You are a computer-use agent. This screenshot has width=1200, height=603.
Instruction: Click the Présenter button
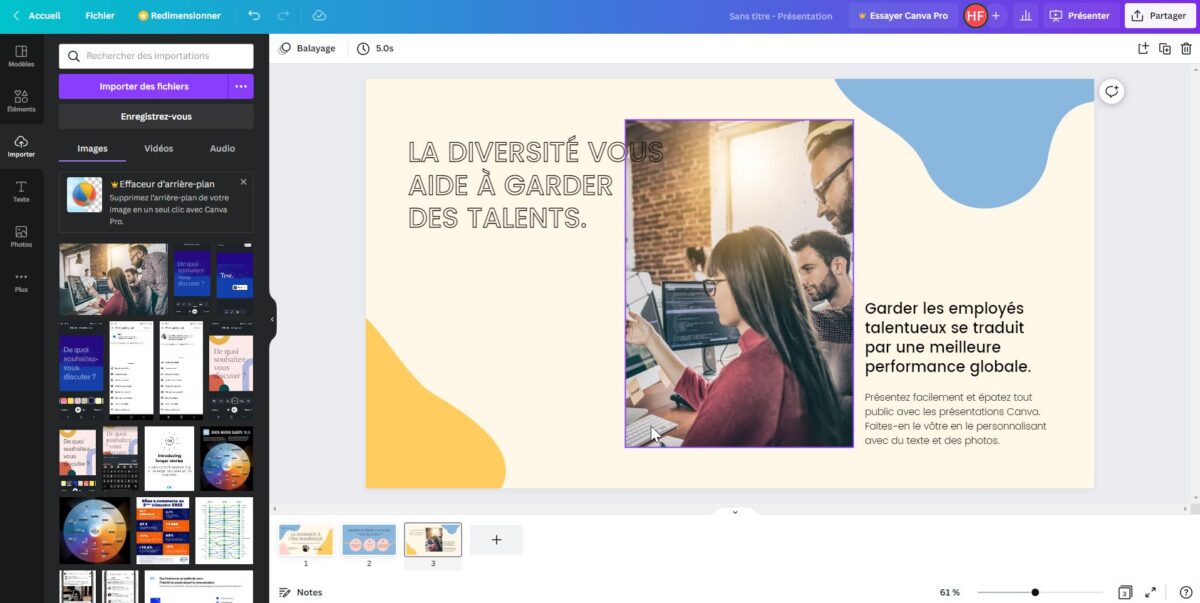[1079, 15]
